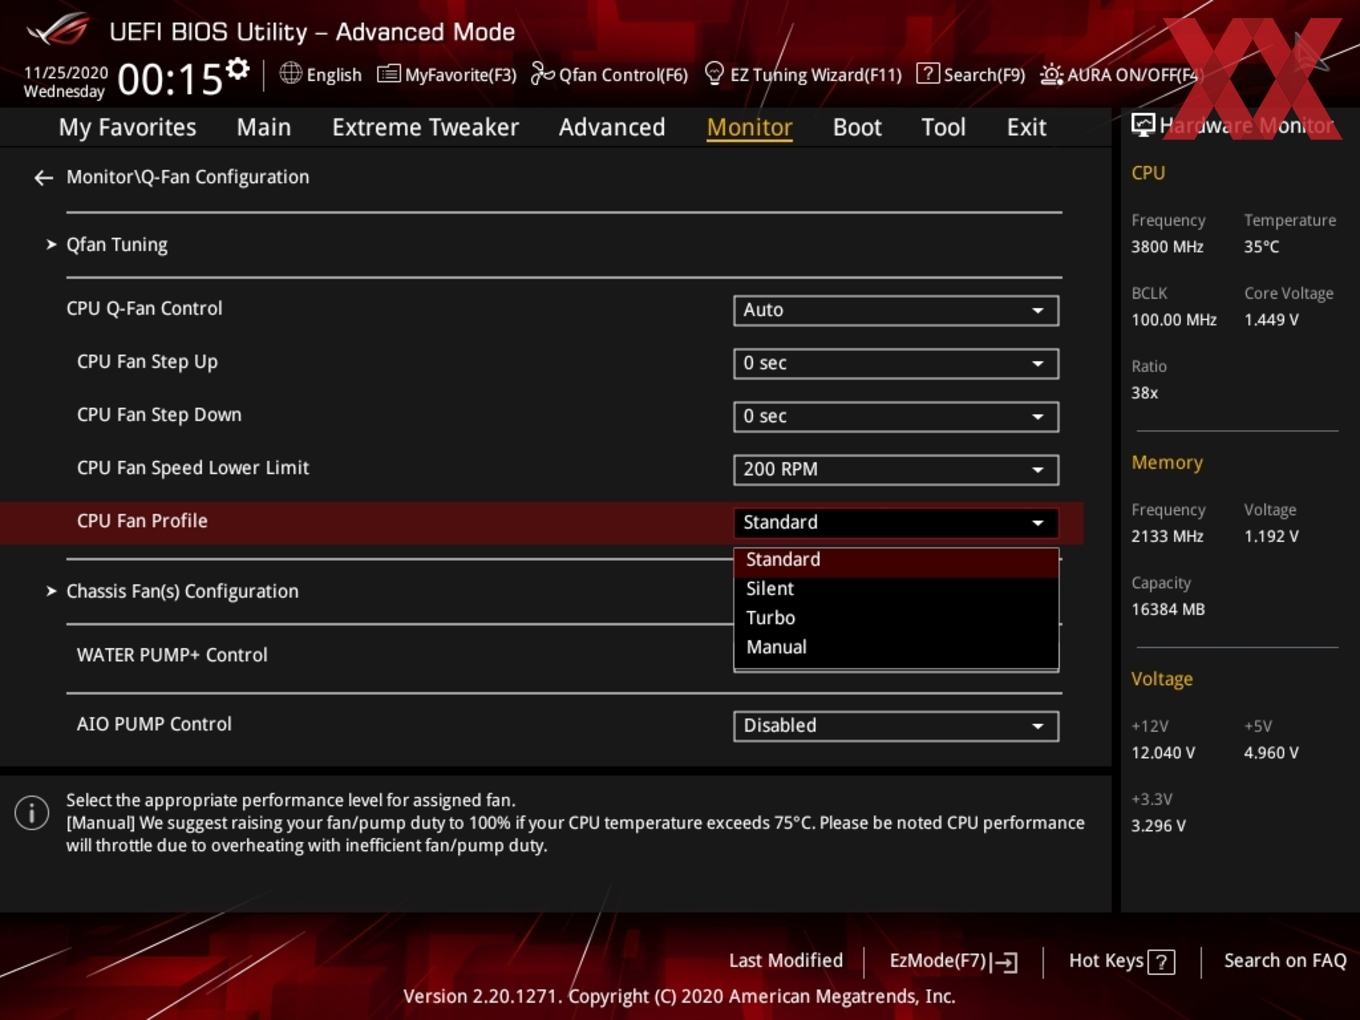Open My Favorites tab
The width and height of the screenshot is (1360, 1020).
[127, 127]
